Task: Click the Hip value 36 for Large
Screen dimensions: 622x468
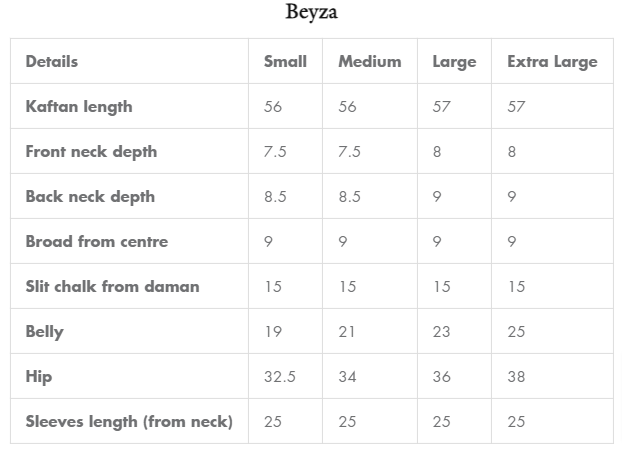Action: pos(441,376)
